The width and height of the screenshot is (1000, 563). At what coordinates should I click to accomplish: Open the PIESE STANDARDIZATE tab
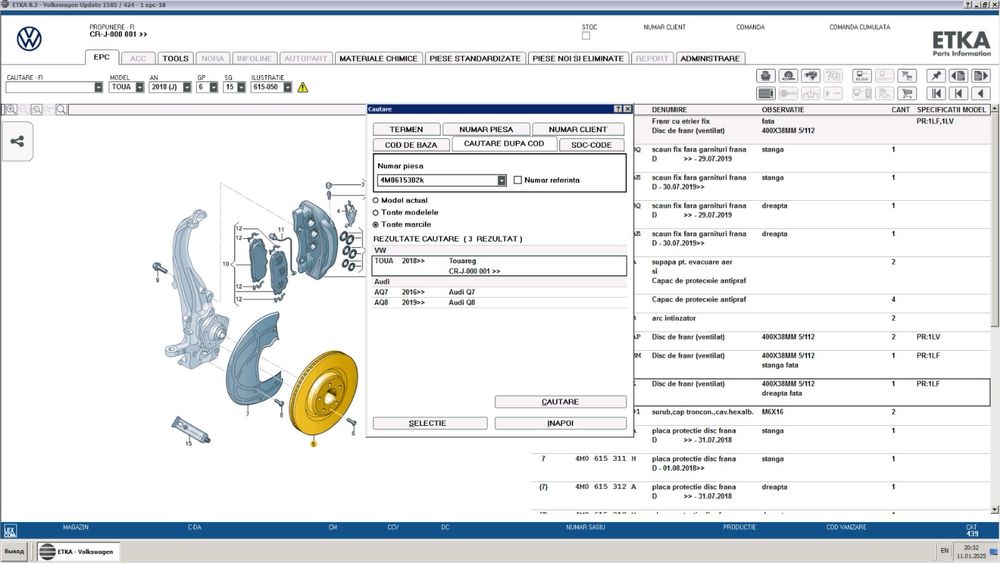(475, 59)
